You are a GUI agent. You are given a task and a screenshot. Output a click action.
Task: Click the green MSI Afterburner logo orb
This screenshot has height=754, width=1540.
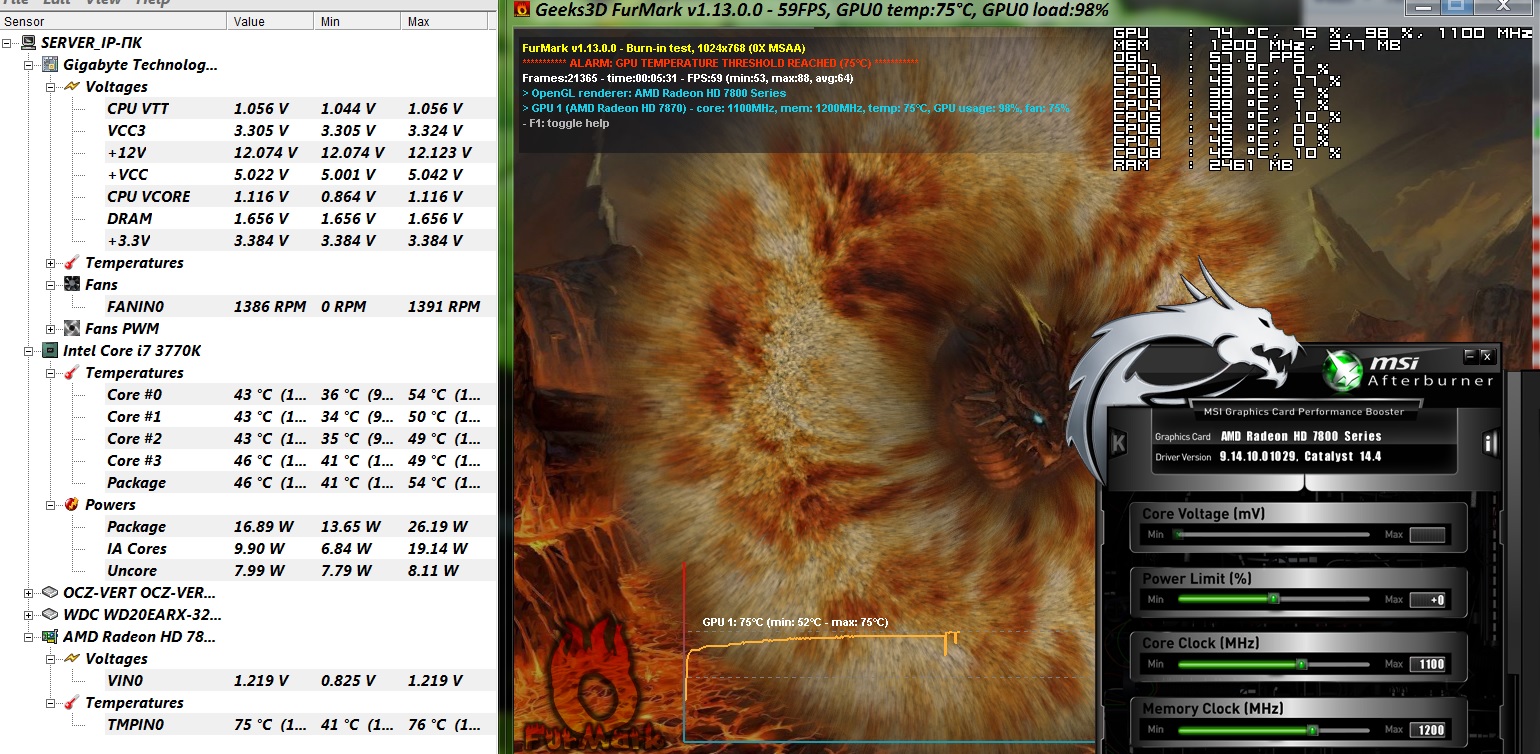[x=1341, y=372]
